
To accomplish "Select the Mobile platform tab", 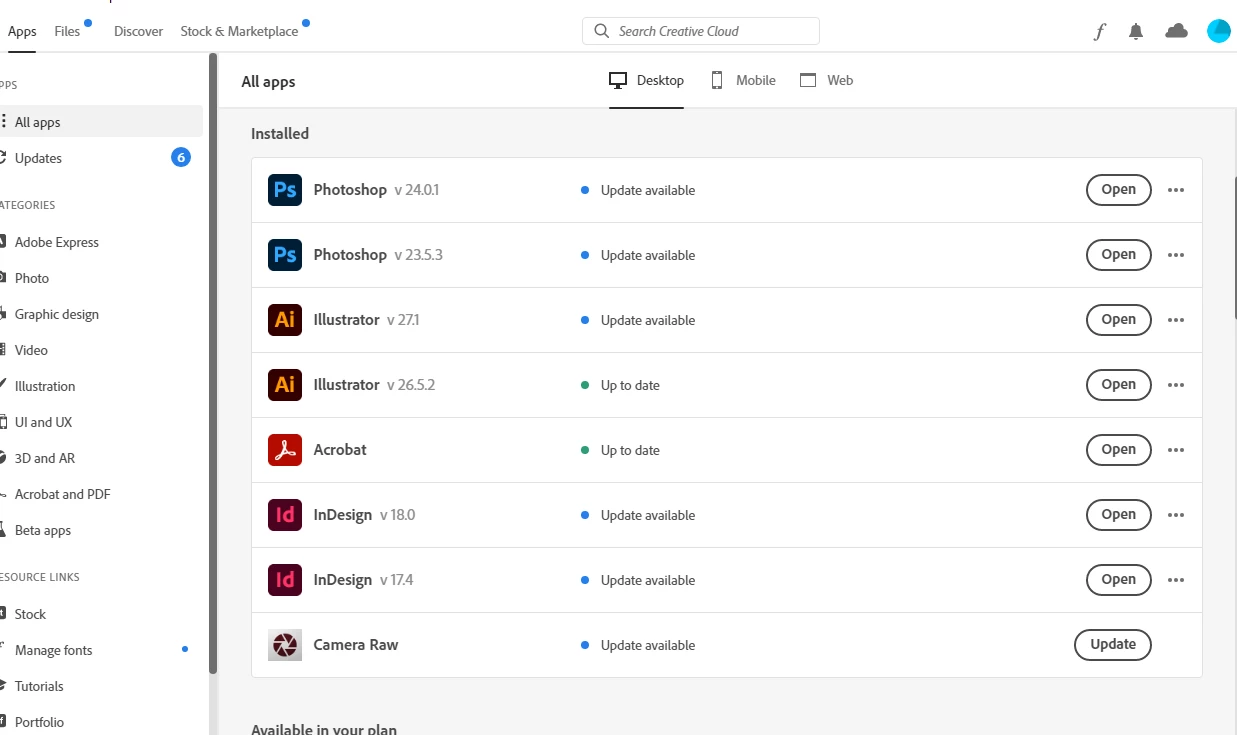I will 743,80.
